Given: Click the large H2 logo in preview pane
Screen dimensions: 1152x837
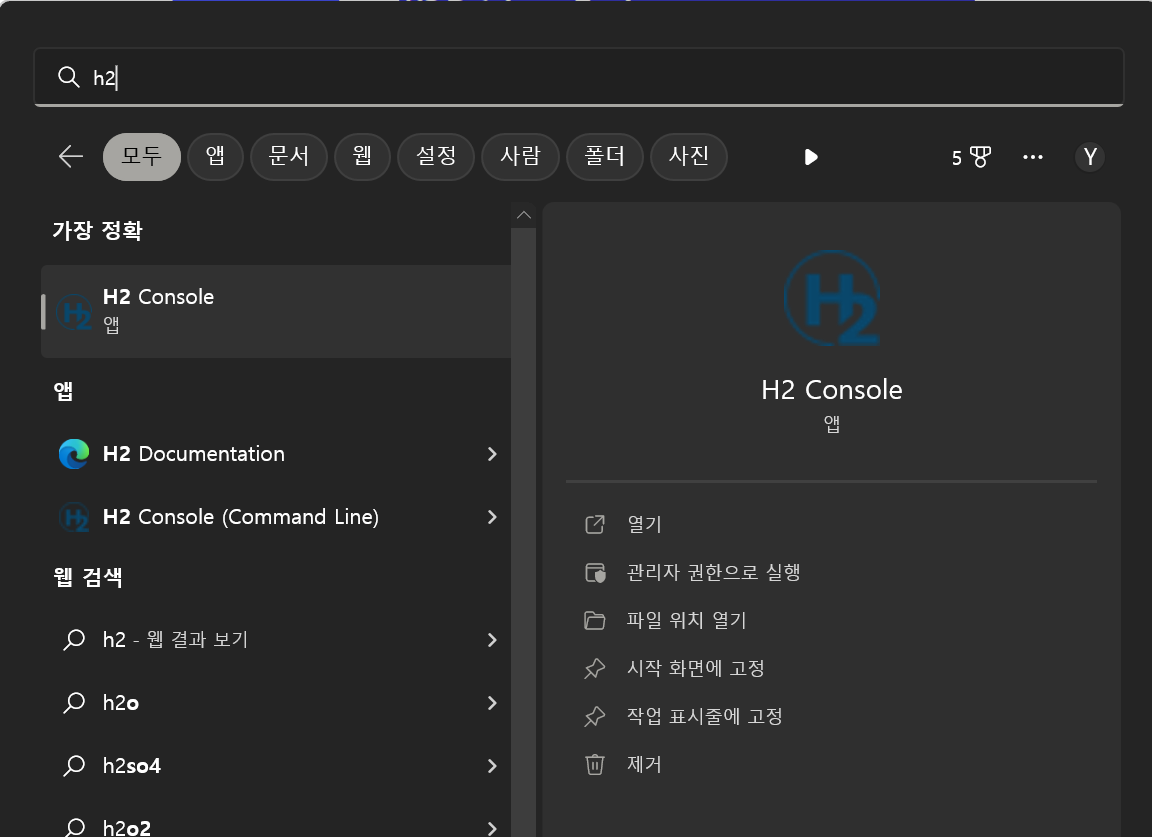Looking at the screenshot, I should 832,298.
